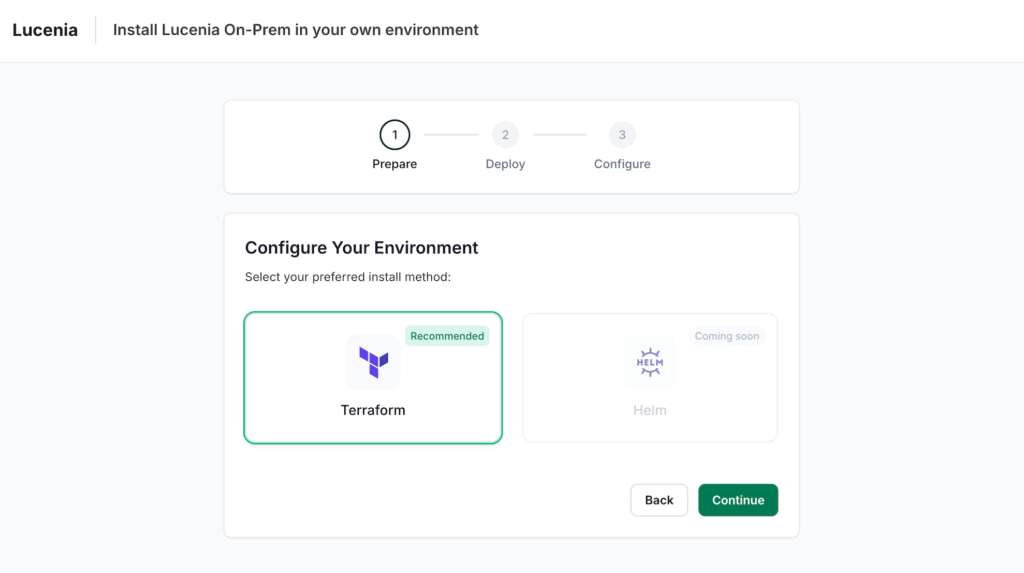The height and width of the screenshot is (573, 1024).
Task: Click the Helm logo icon
Action: click(x=650, y=362)
